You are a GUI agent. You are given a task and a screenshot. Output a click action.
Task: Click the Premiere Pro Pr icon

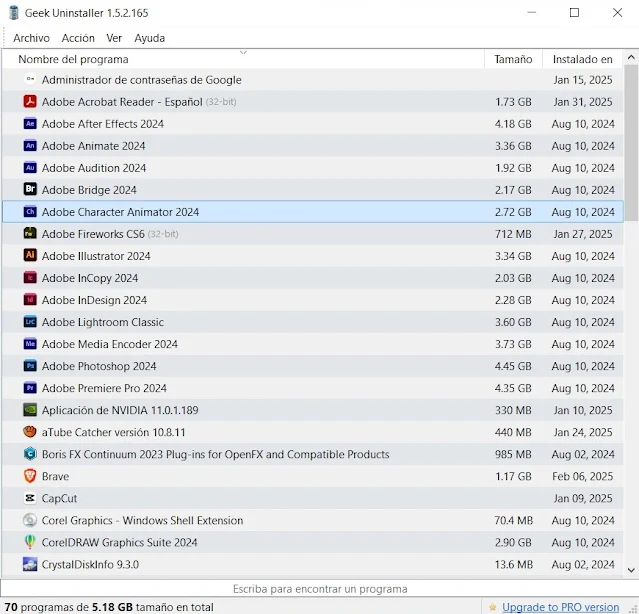click(30, 387)
